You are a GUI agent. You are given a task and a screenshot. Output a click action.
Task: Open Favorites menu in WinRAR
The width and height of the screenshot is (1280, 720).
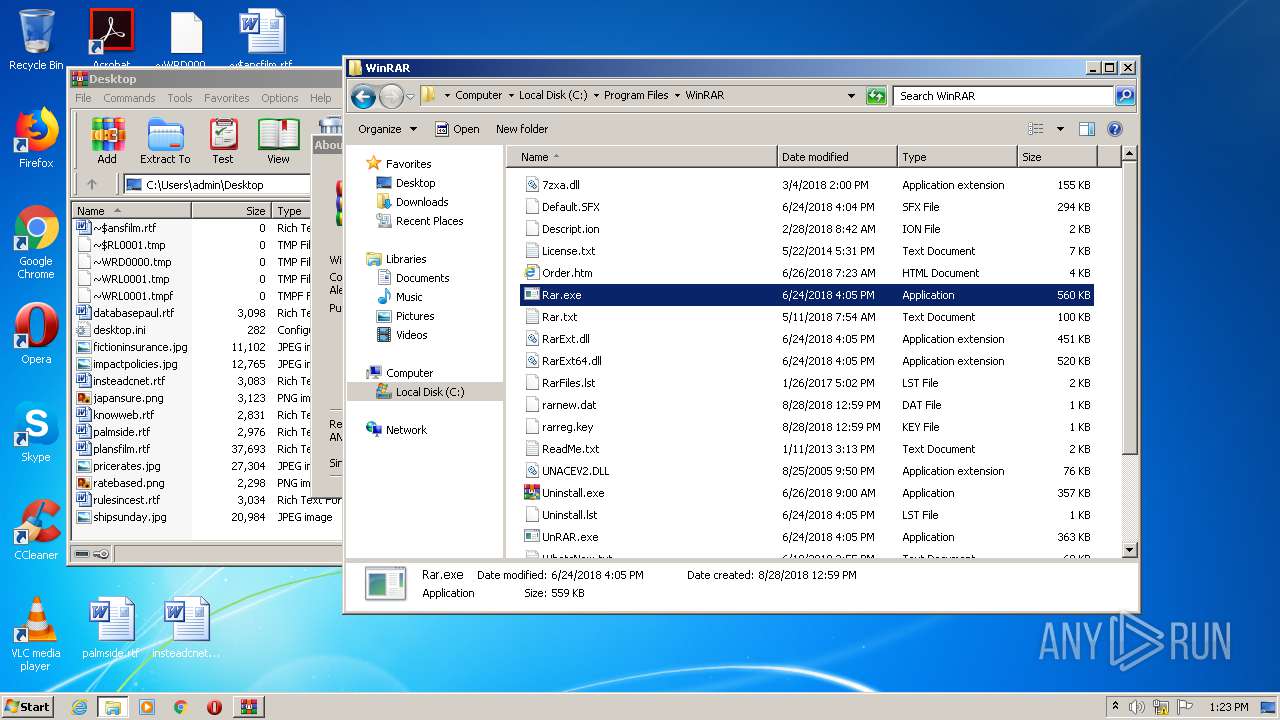click(x=227, y=98)
